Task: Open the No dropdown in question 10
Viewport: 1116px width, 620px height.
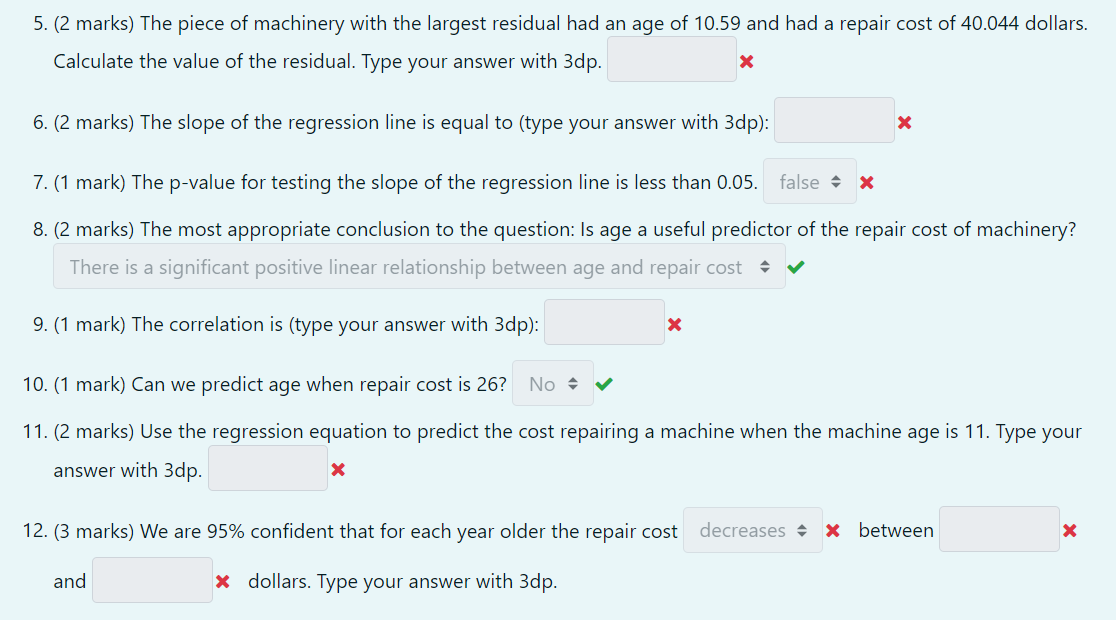Action: pos(553,382)
